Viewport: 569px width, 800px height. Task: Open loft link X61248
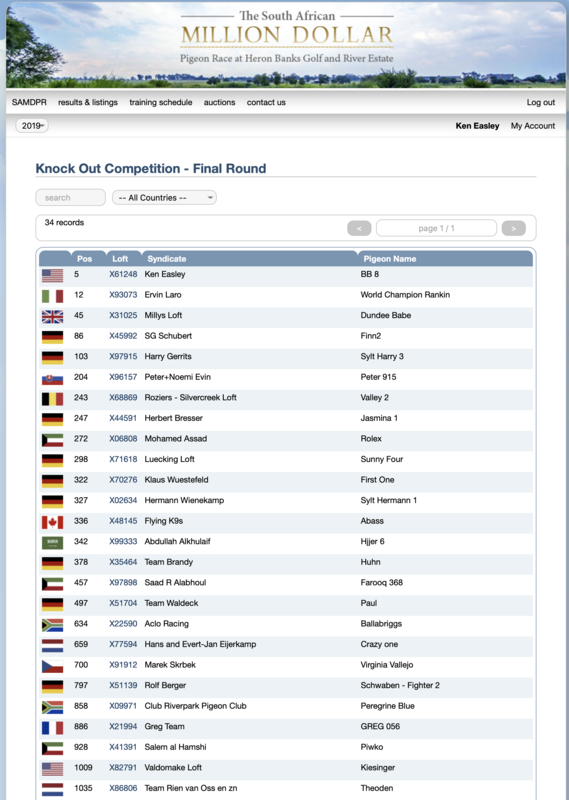[123, 274]
